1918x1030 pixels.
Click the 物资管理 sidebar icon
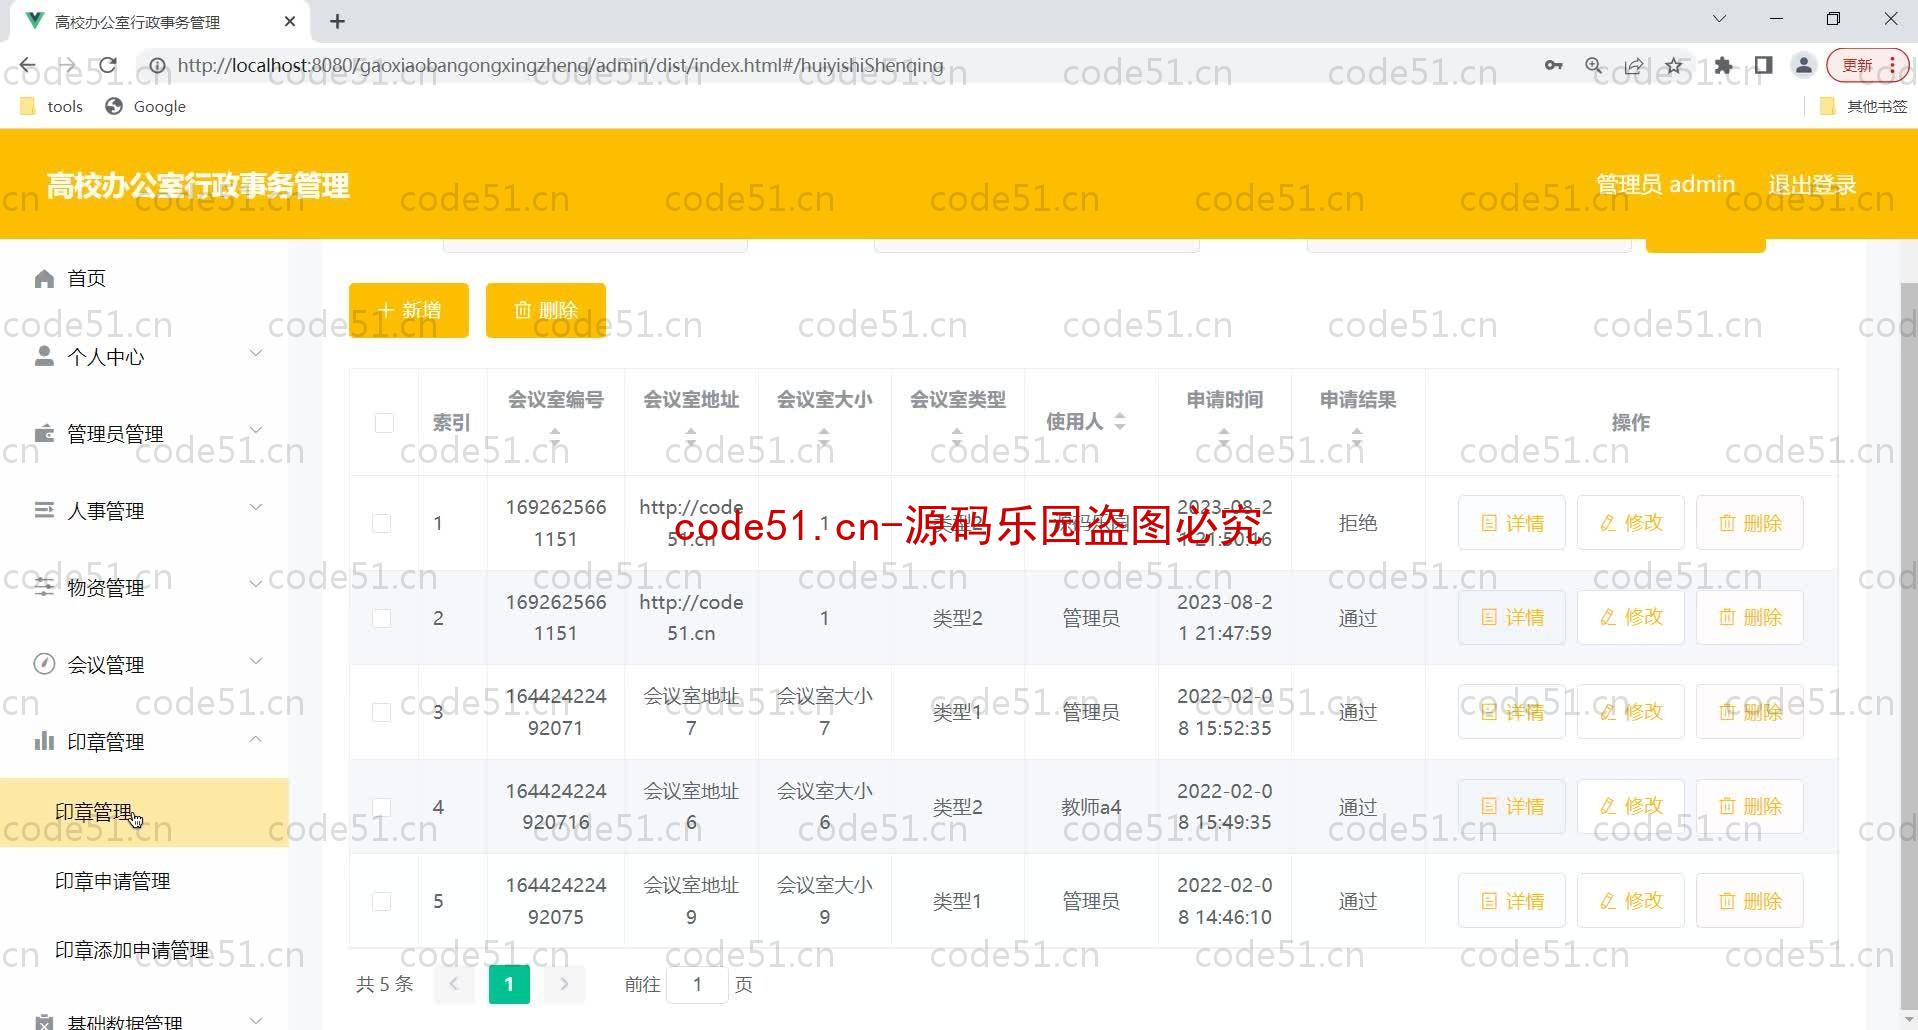[44, 587]
